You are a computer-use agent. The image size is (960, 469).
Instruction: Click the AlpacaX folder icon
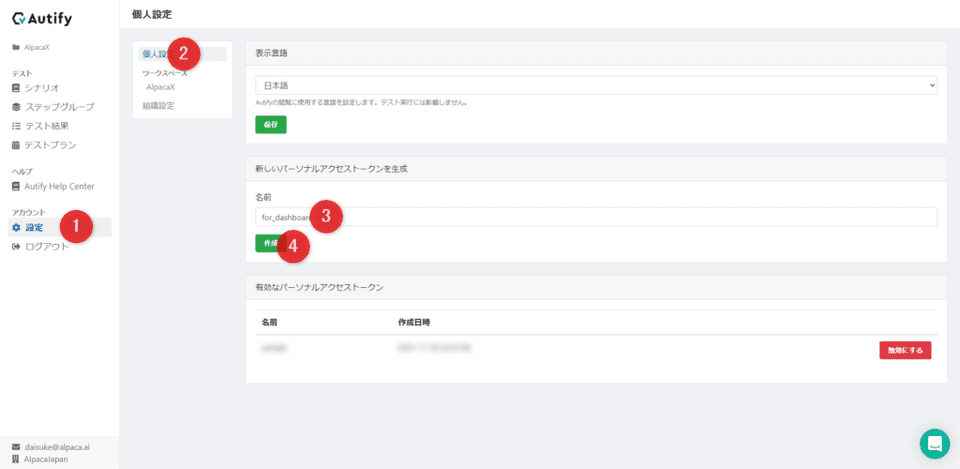coord(16,47)
